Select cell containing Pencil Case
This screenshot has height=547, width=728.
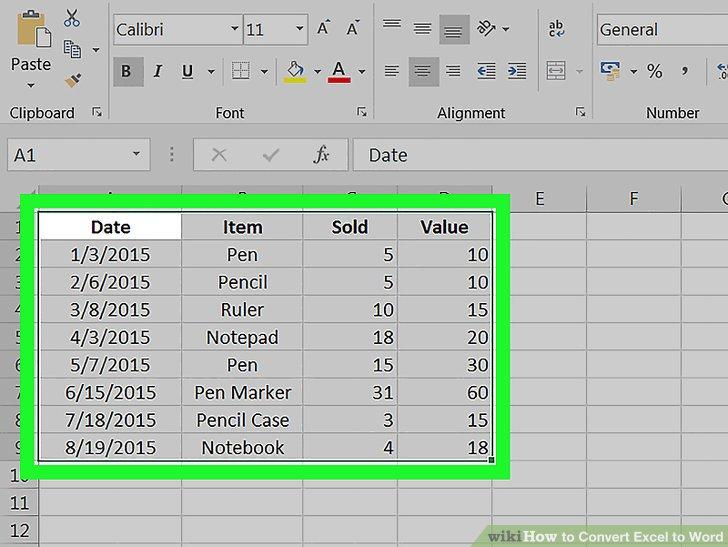(x=242, y=420)
